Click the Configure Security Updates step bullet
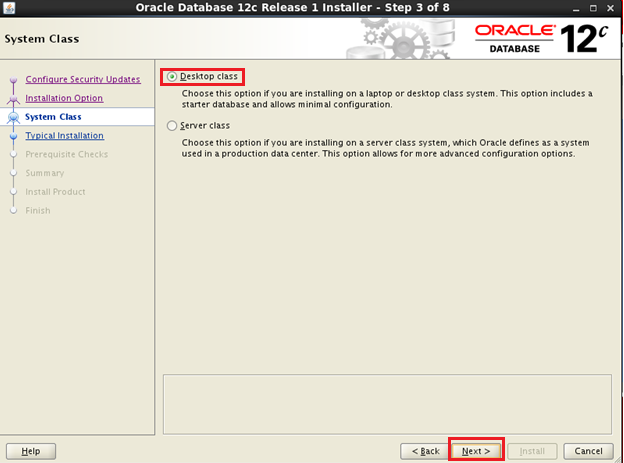This screenshot has width=624, height=463. click(x=14, y=80)
